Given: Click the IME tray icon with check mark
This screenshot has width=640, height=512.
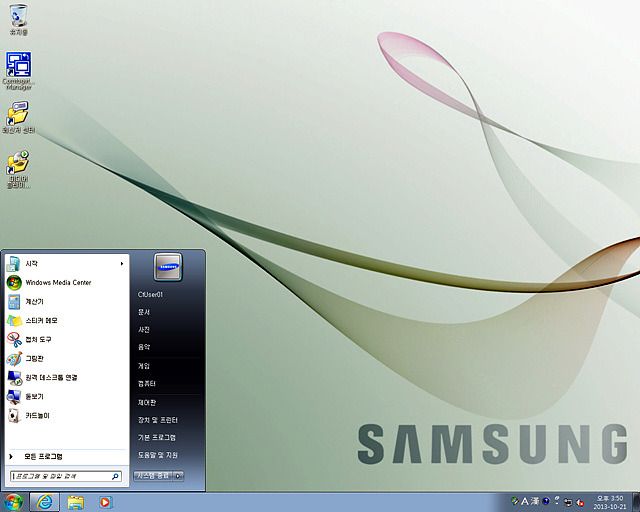Looking at the screenshot, I should click(515, 501).
